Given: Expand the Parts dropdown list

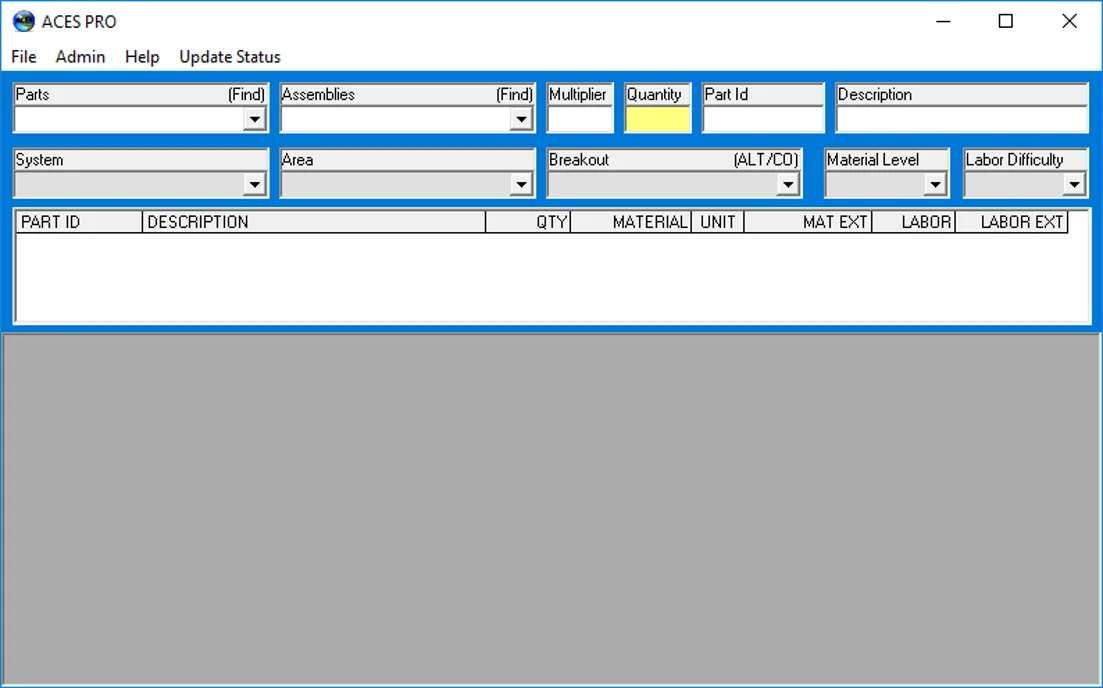Looking at the screenshot, I should [255, 120].
